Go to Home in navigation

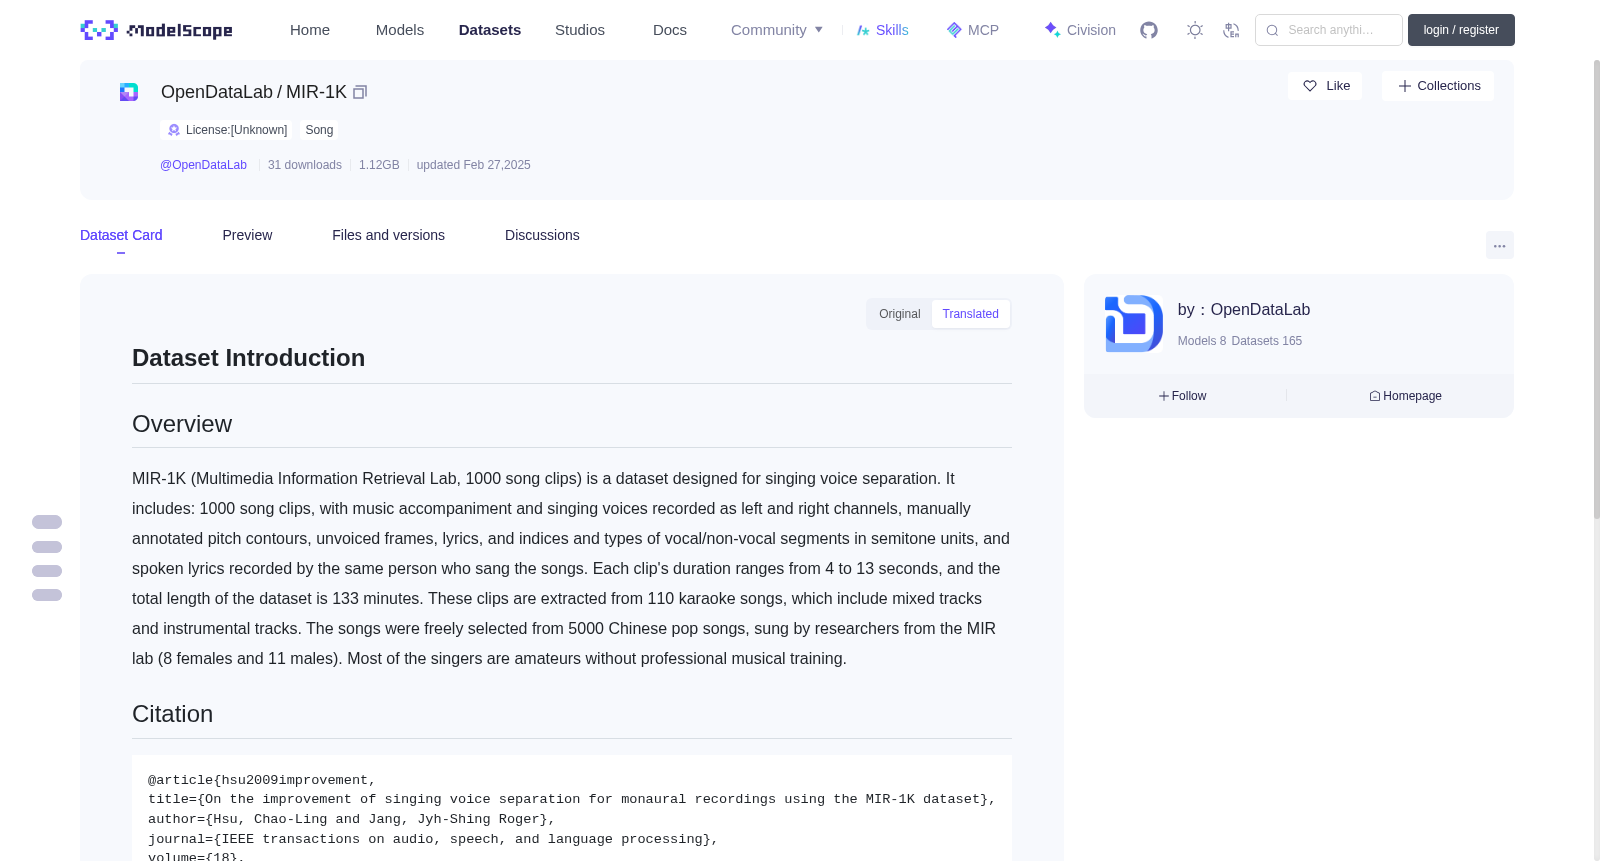click(310, 30)
